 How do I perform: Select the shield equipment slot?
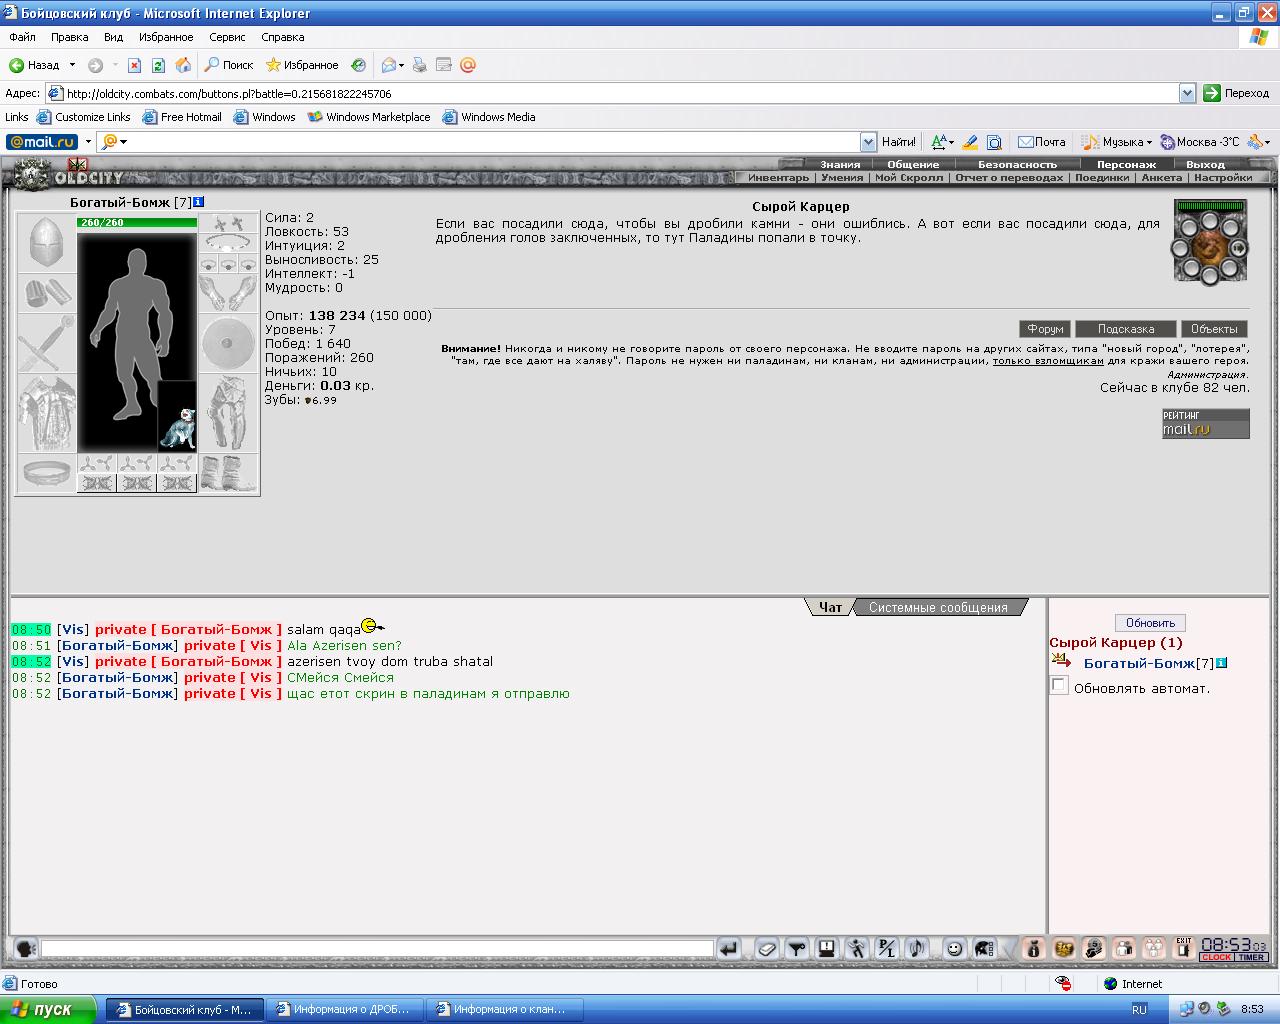(x=228, y=344)
